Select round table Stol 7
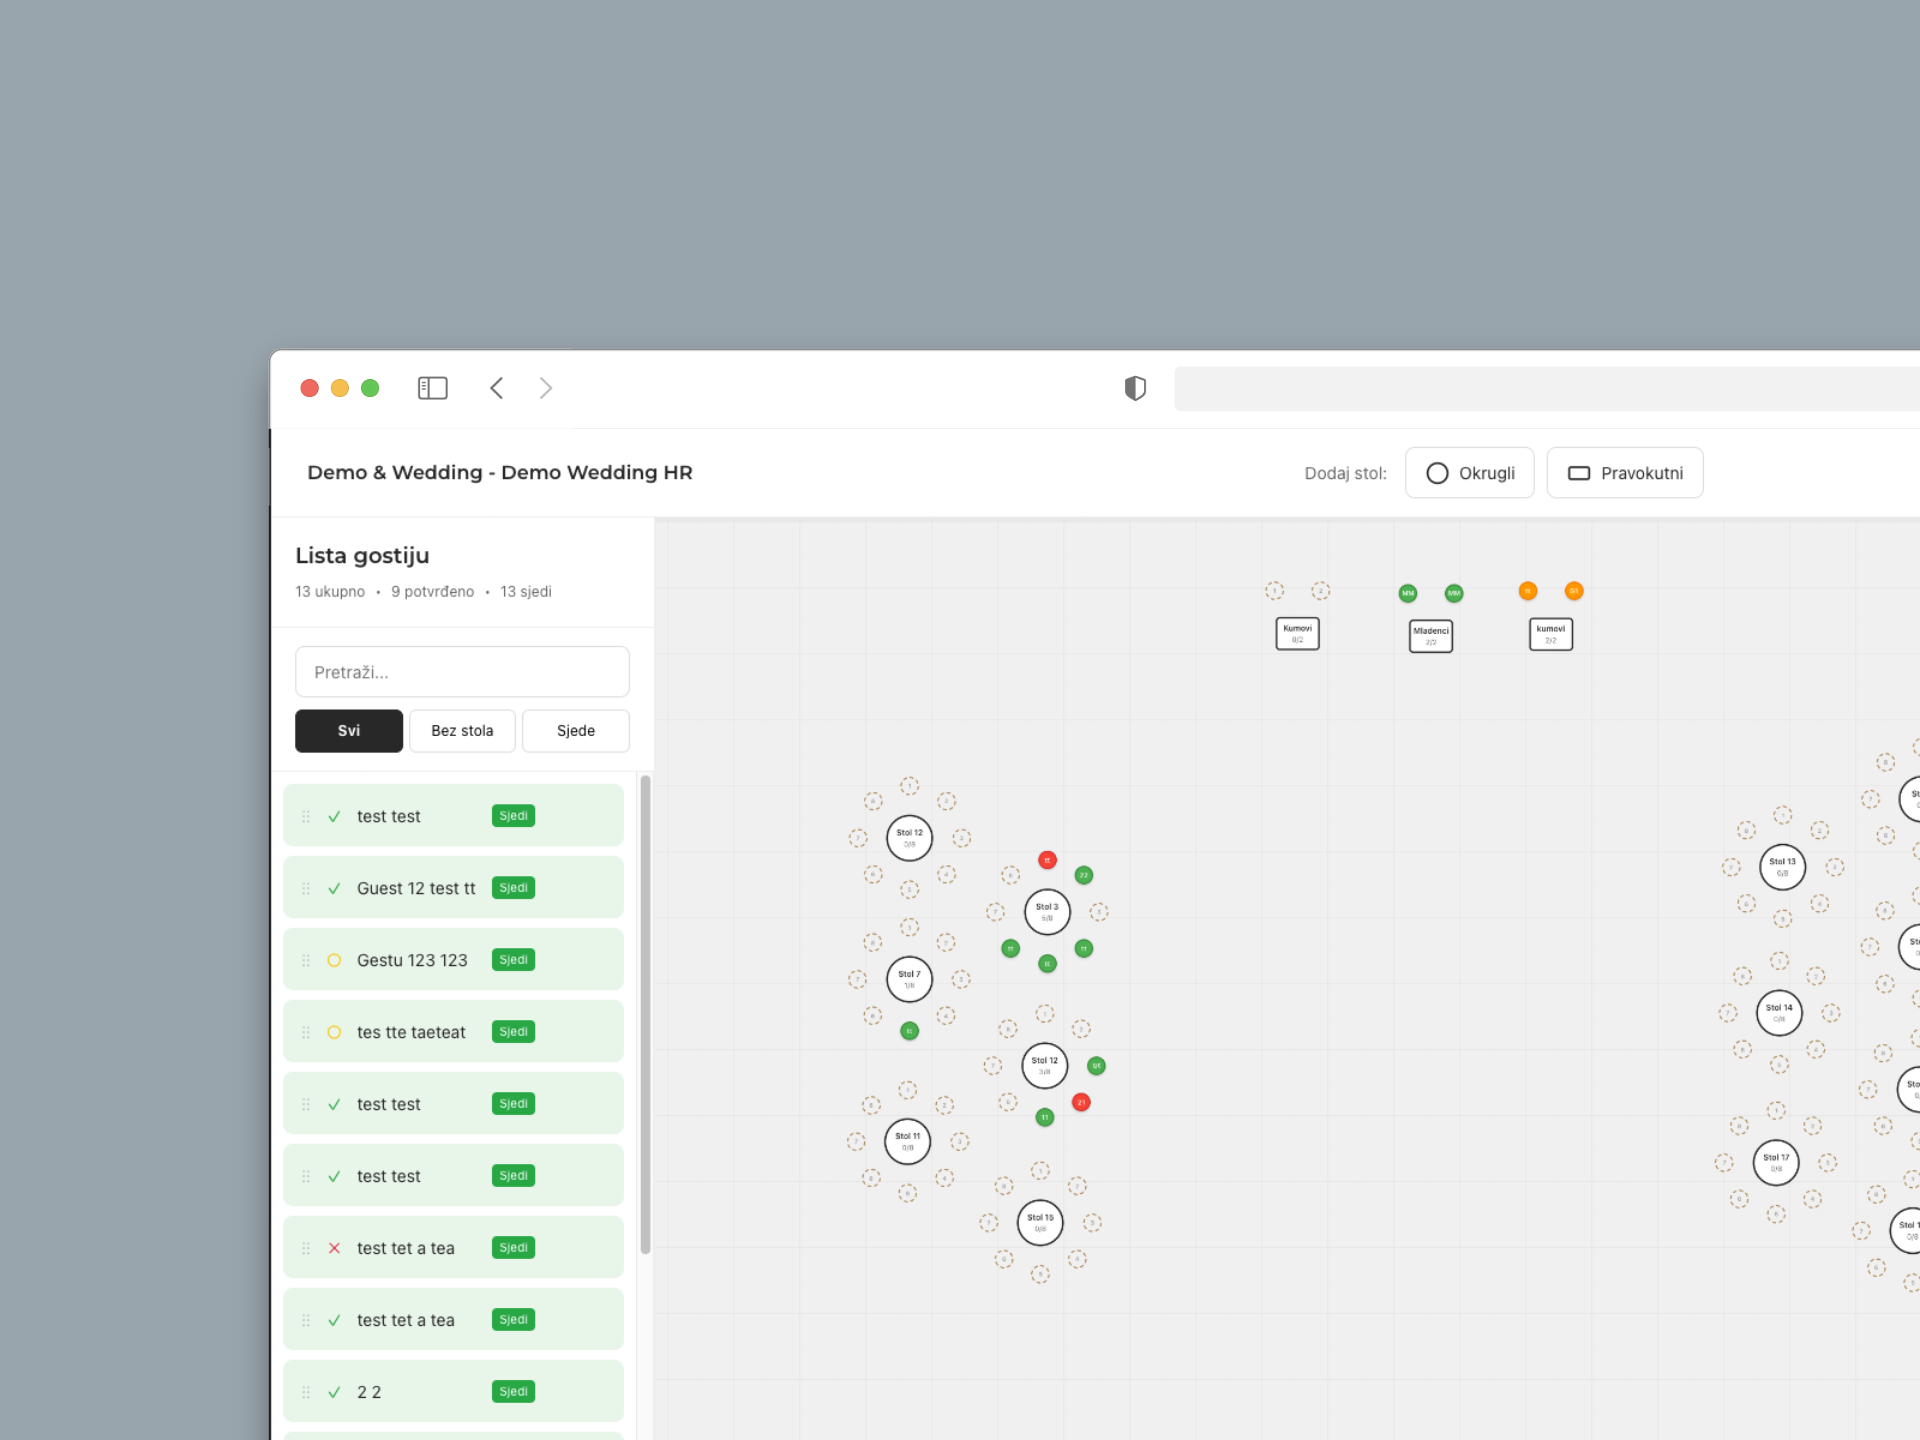This screenshot has height=1440, width=1920. coord(909,979)
